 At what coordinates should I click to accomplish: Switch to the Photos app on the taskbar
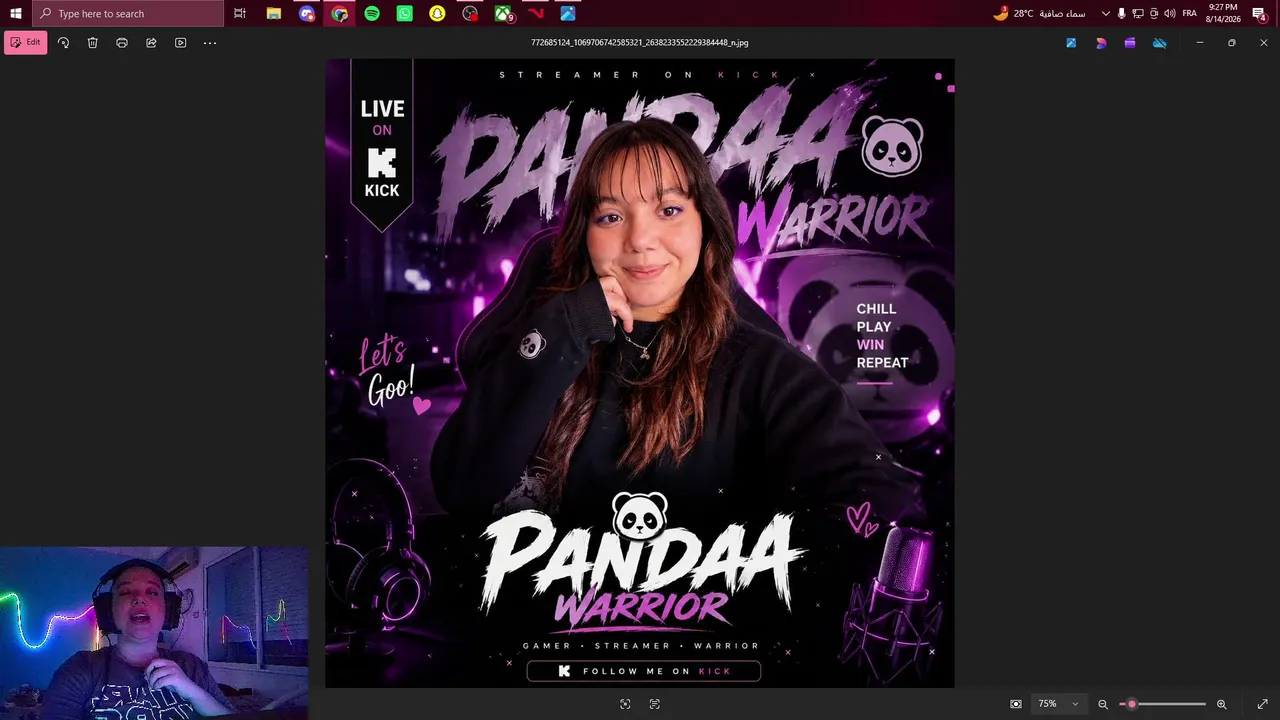point(568,13)
